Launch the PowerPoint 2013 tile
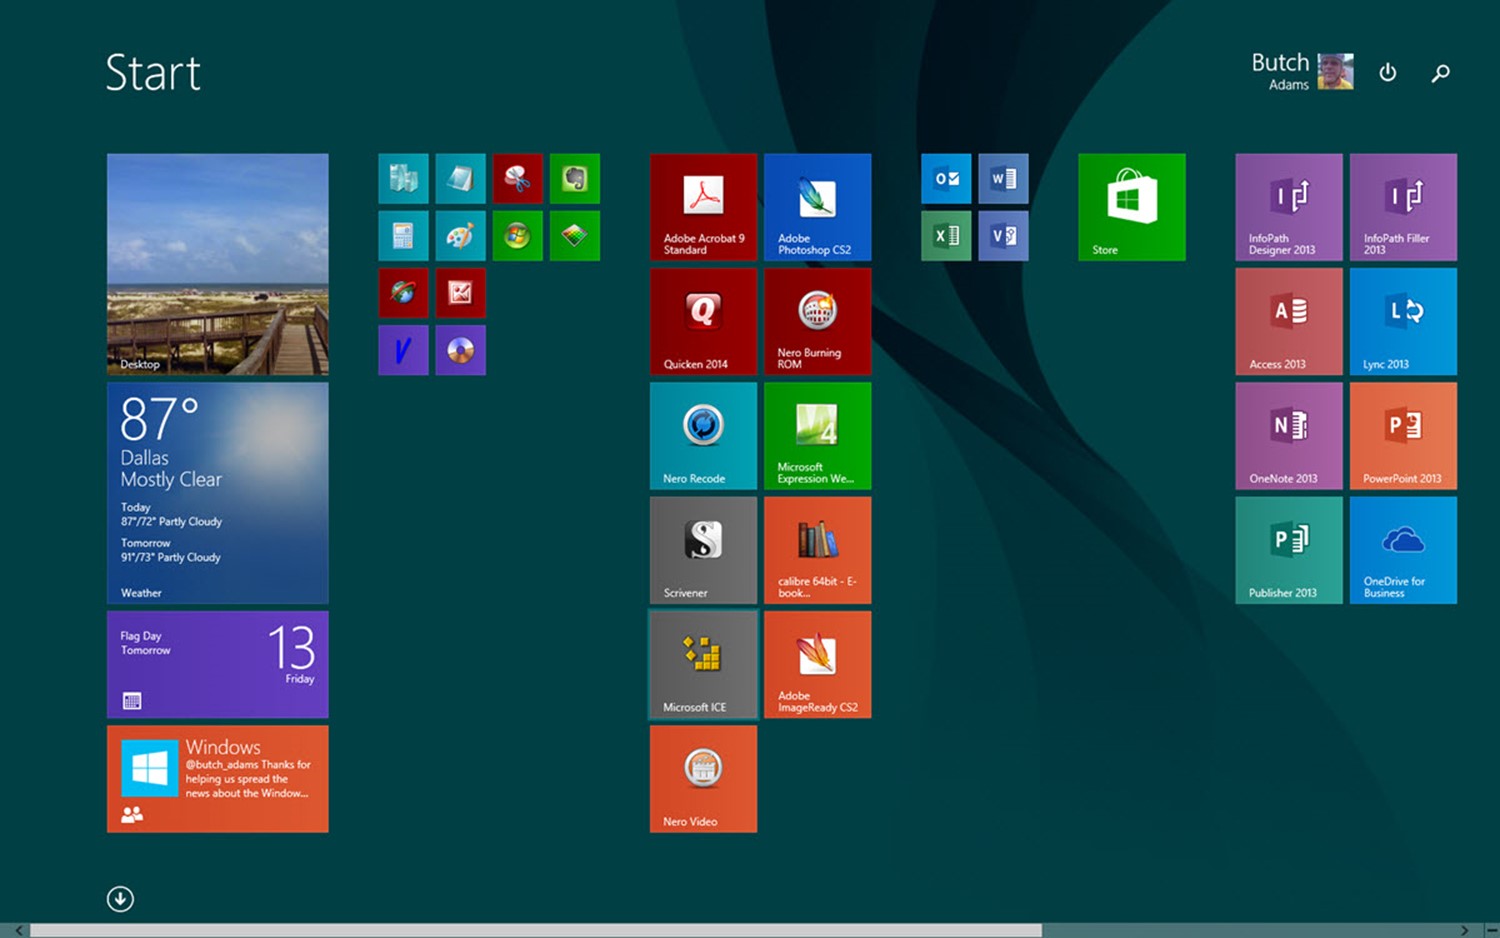The height and width of the screenshot is (938, 1500). coord(1403,436)
